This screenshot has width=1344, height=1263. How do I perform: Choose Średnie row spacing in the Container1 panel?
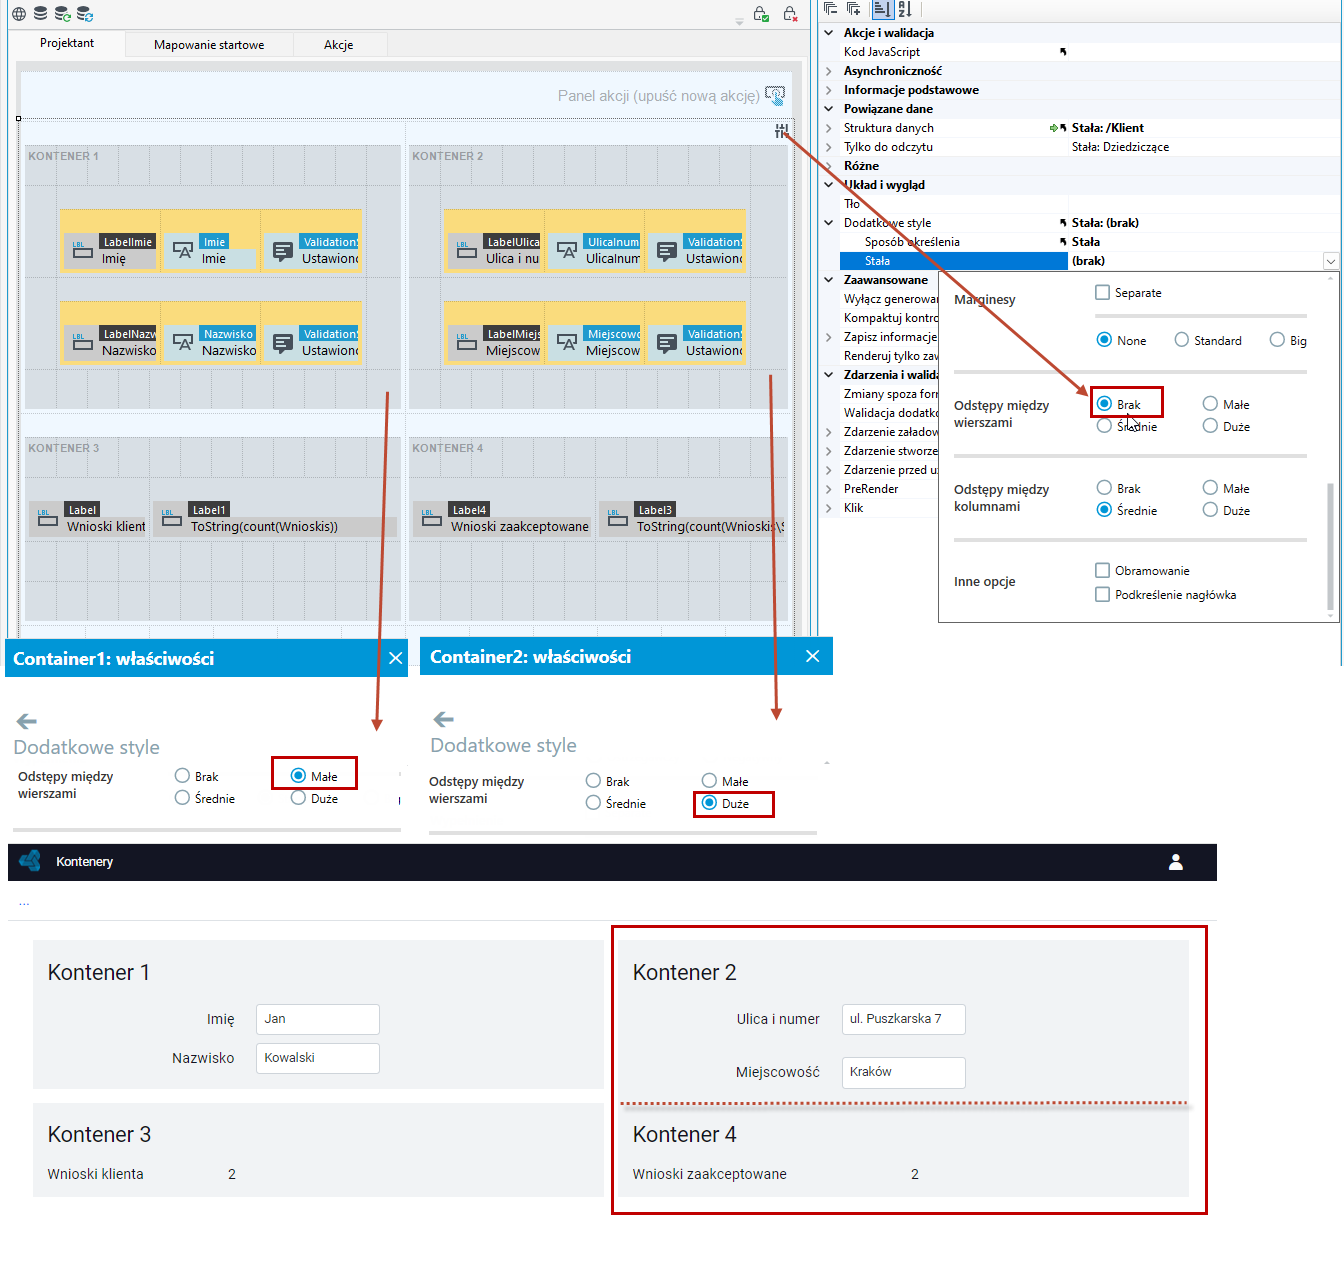coord(182,798)
